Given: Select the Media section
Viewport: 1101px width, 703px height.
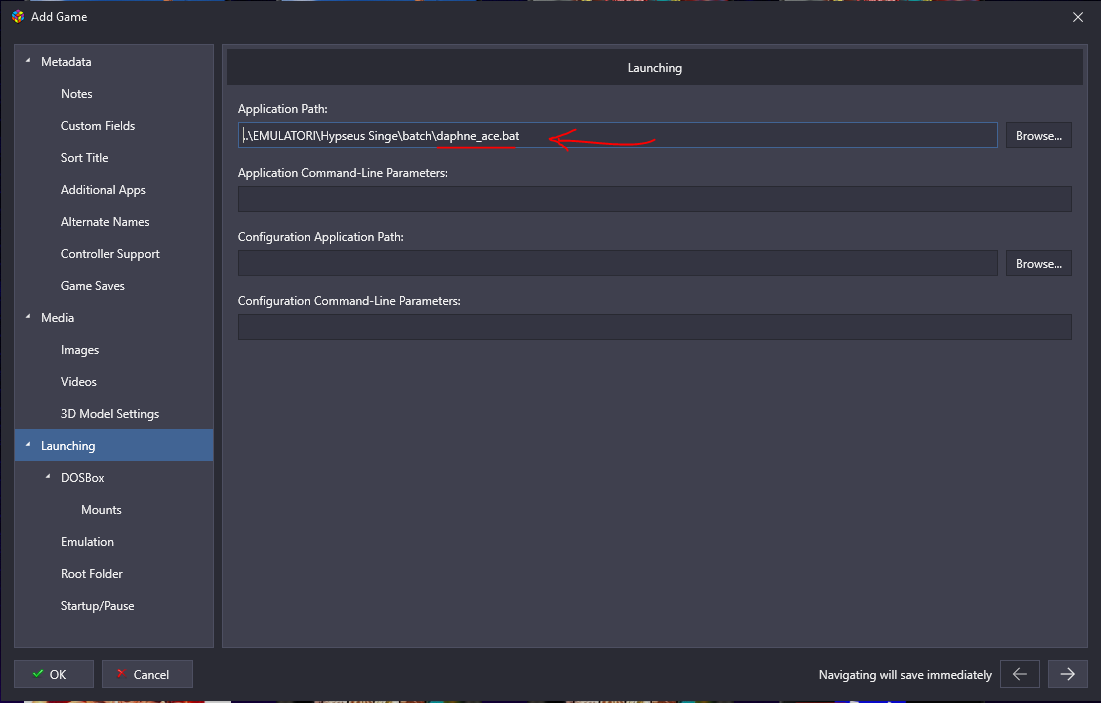Looking at the screenshot, I should [58, 317].
